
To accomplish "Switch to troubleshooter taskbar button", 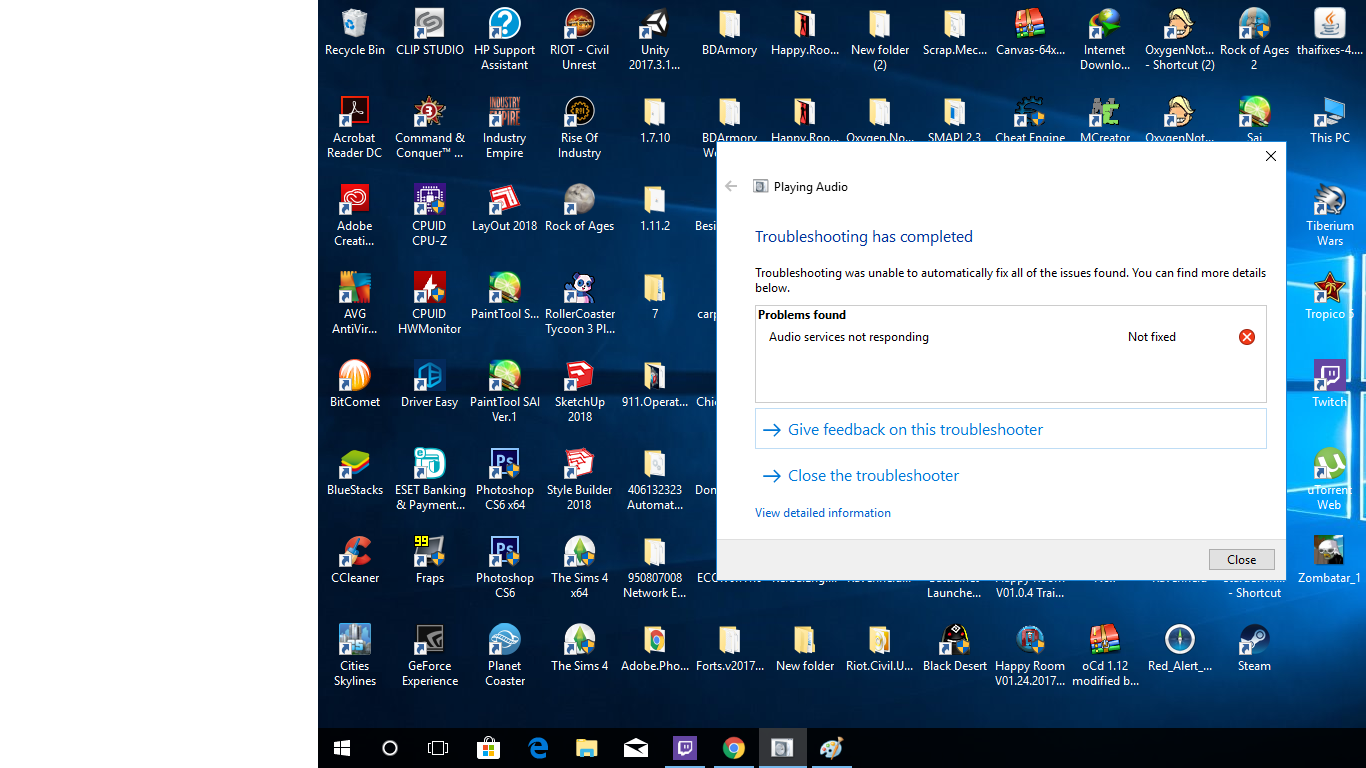I will click(x=782, y=748).
